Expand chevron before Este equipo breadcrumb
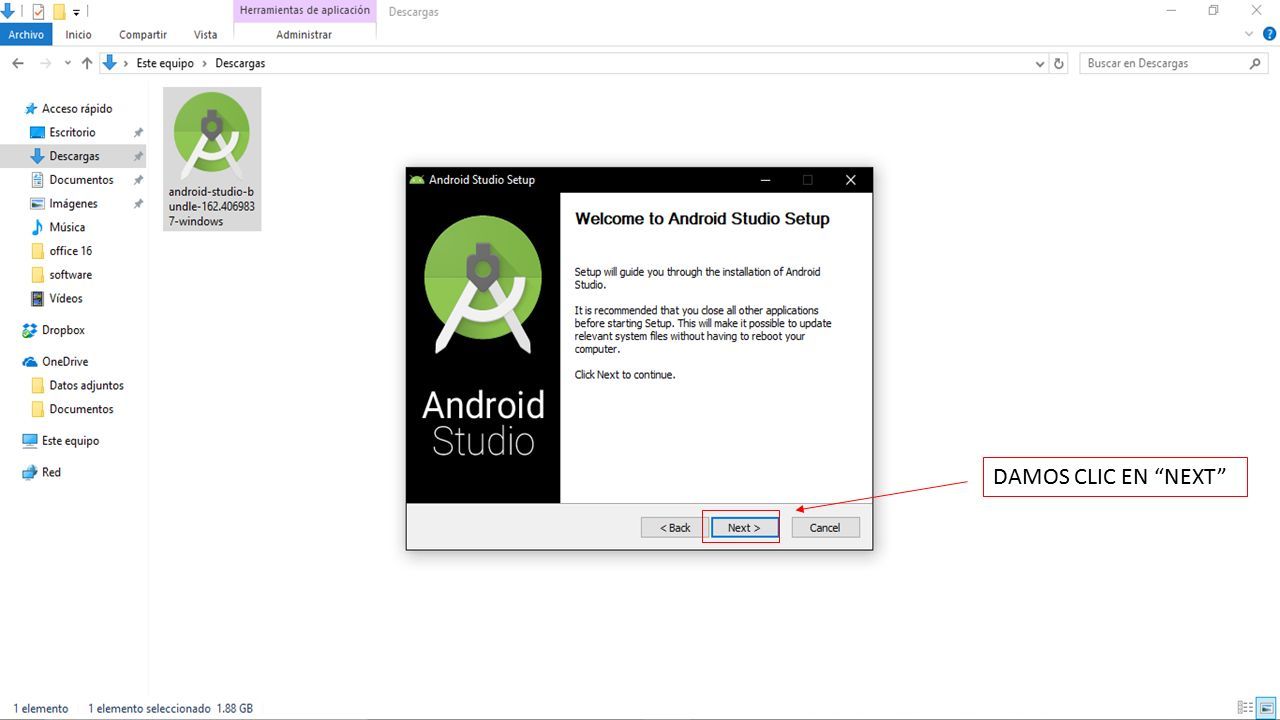Image resolution: width=1280 pixels, height=720 pixels. click(x=126, y=63)
